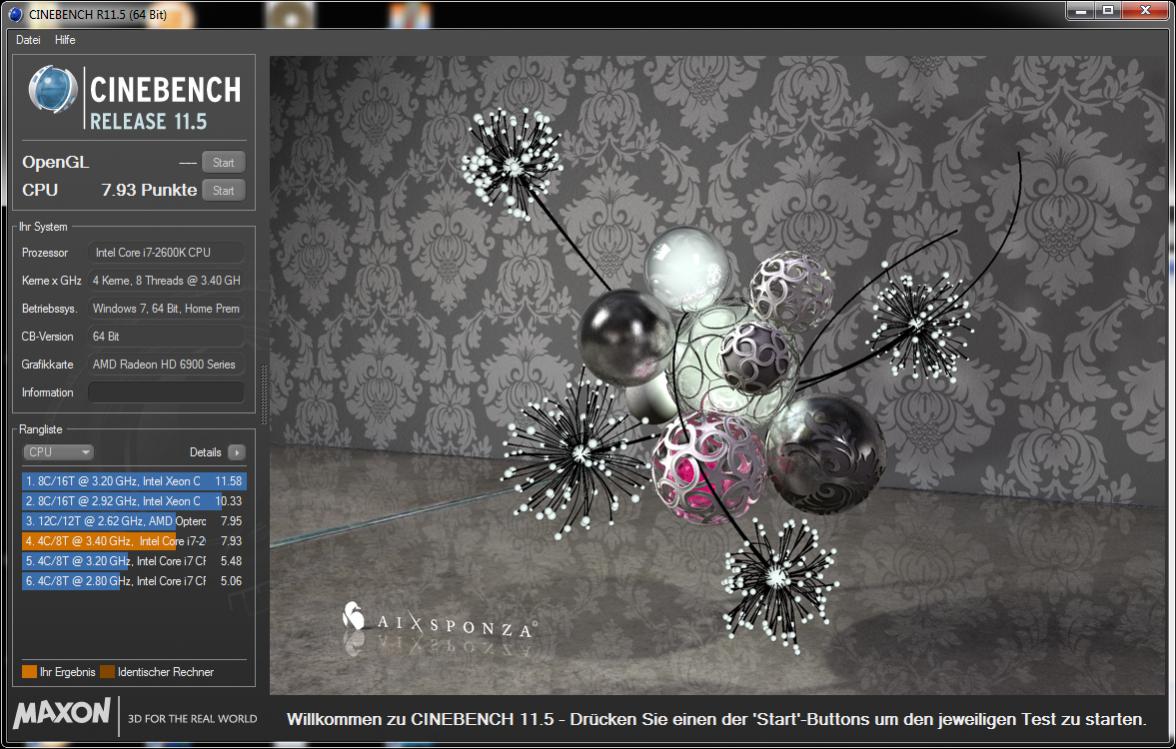Viewport: 1176px width, 749px height.
Task: Click the orange 'Ihr Ergebnis' legend swatch
Action: (29, 672)
